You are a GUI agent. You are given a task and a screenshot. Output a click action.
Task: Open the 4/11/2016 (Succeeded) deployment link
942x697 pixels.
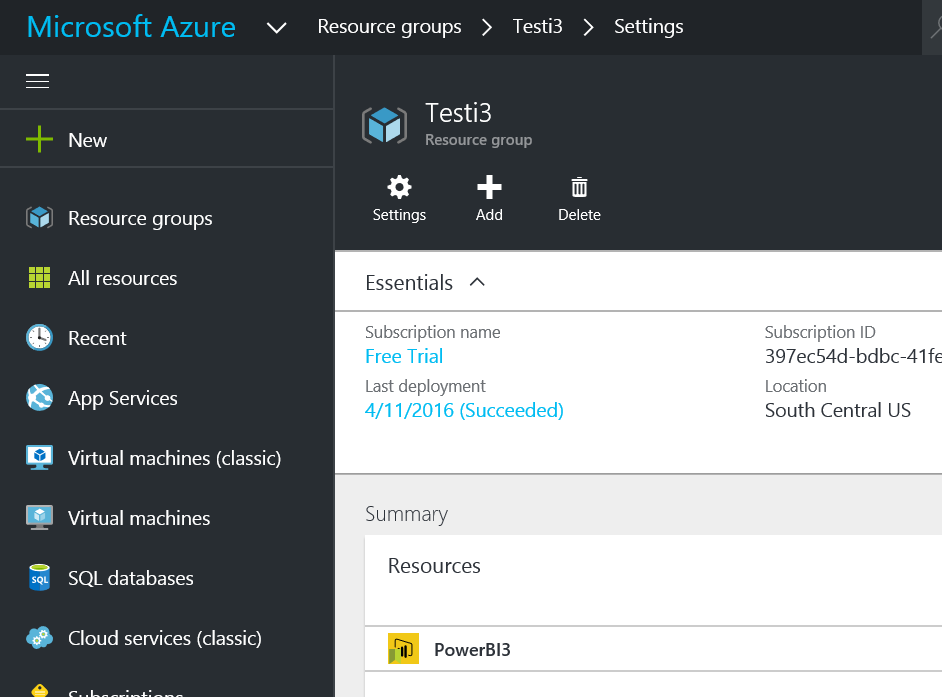point(464,410)
